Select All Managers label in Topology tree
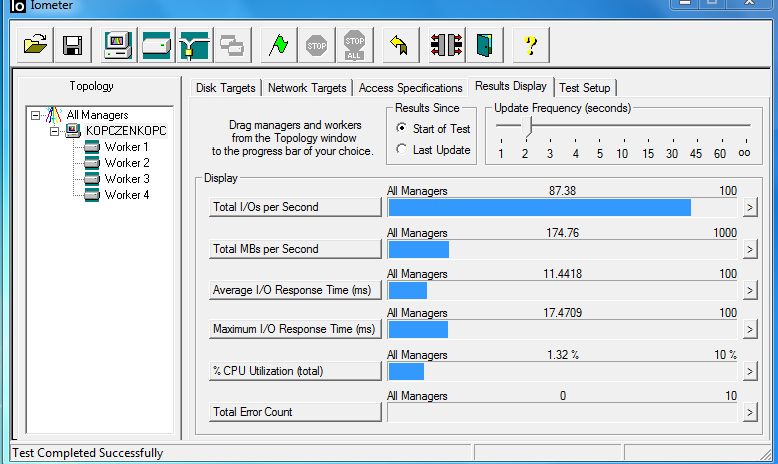 coord(98,115)
